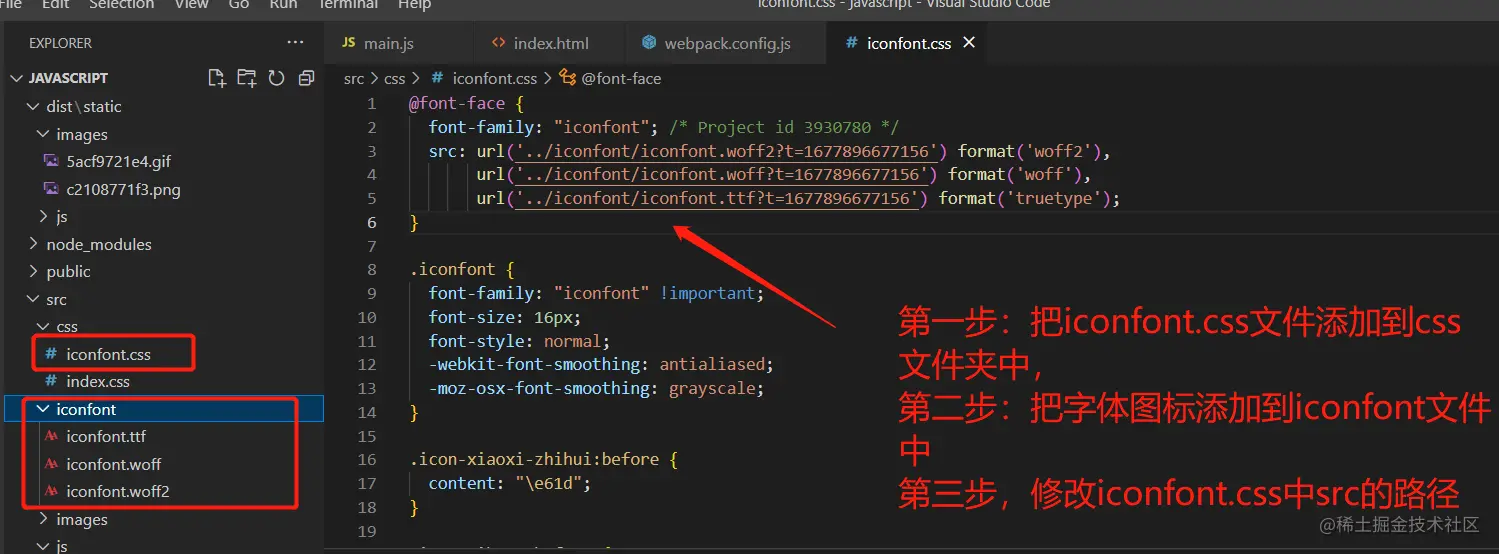Switch to main.js tab
Viewport: 1499px width, 554px height.
[x=389, y=43]
